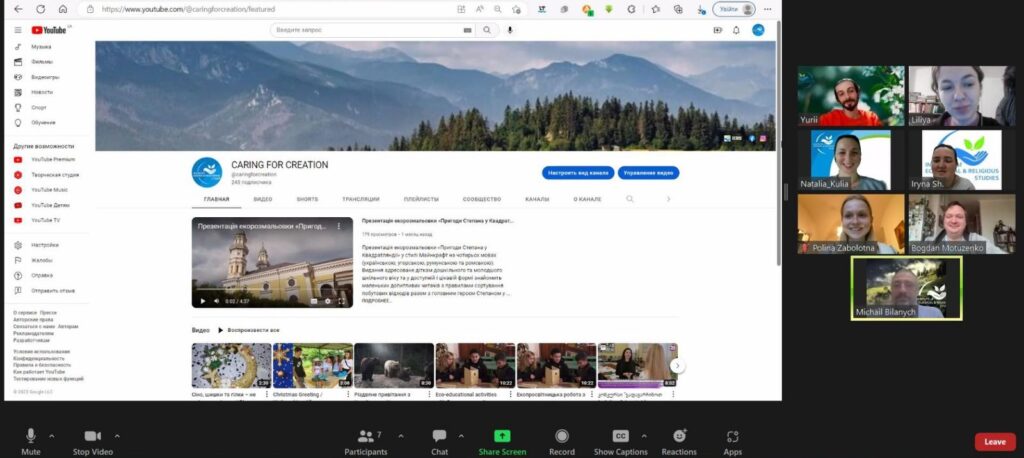Screen dimensions: 1024x458
Task: Stop Video in Zoom toolbar
Action: [x=93, y=442]
